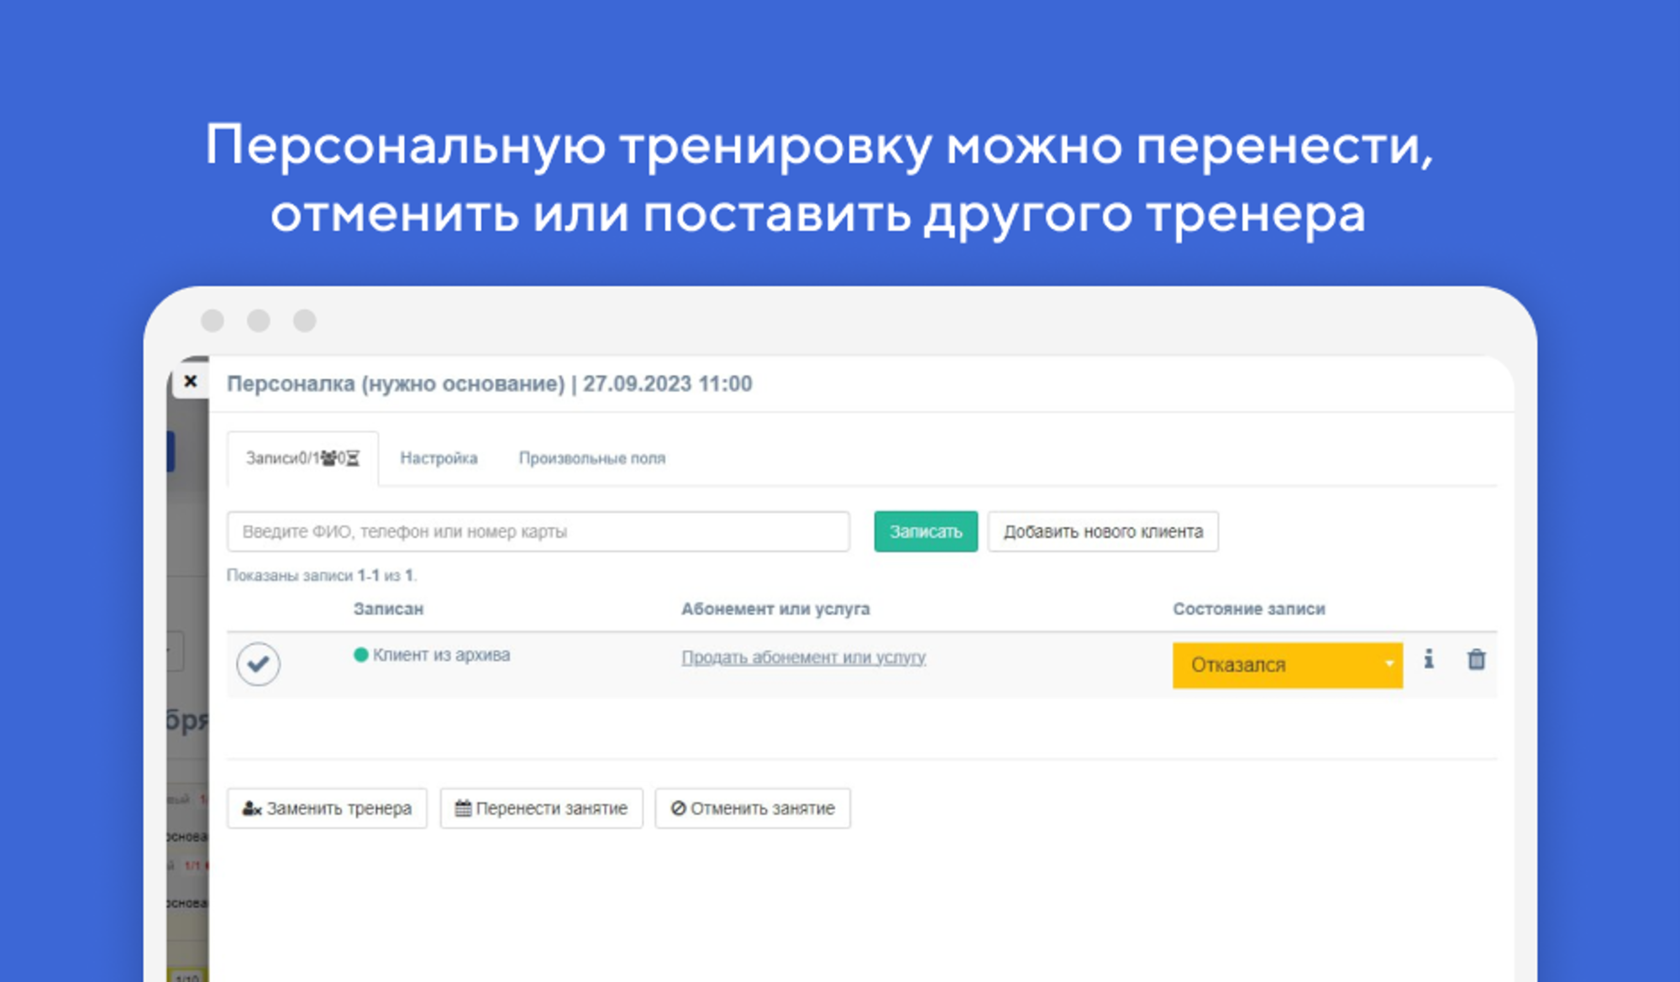
Task: Click the cancel icon on Отменить занятие
Action: [x=679, y=808]
